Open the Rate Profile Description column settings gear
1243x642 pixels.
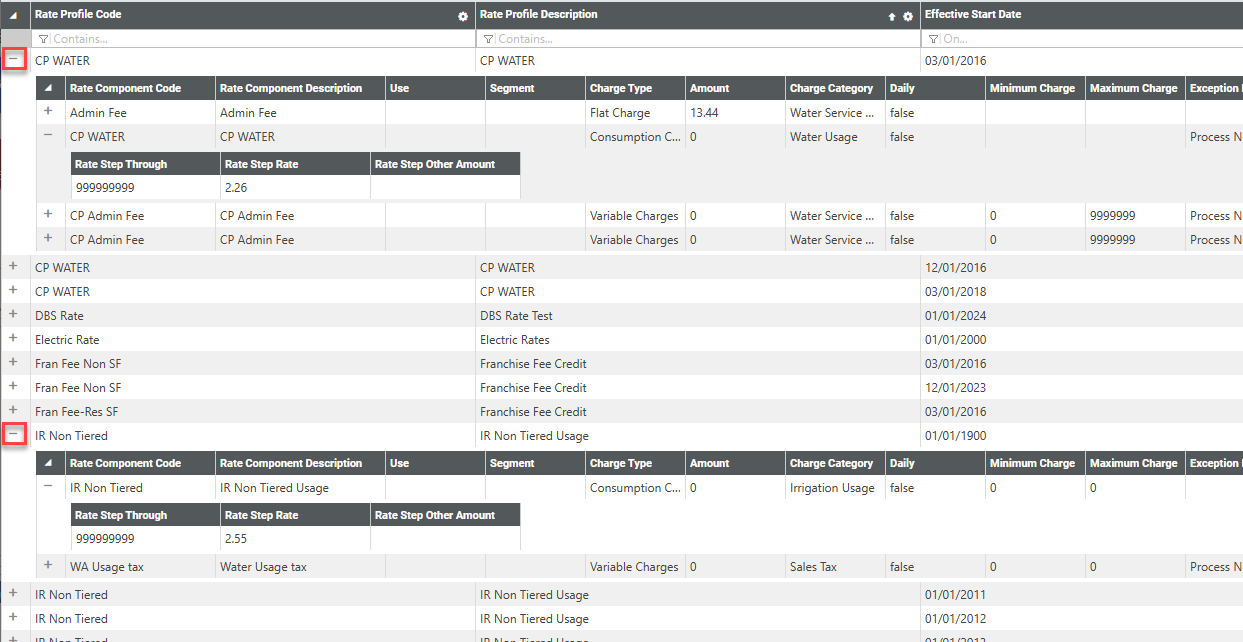[x=908, y=16]
